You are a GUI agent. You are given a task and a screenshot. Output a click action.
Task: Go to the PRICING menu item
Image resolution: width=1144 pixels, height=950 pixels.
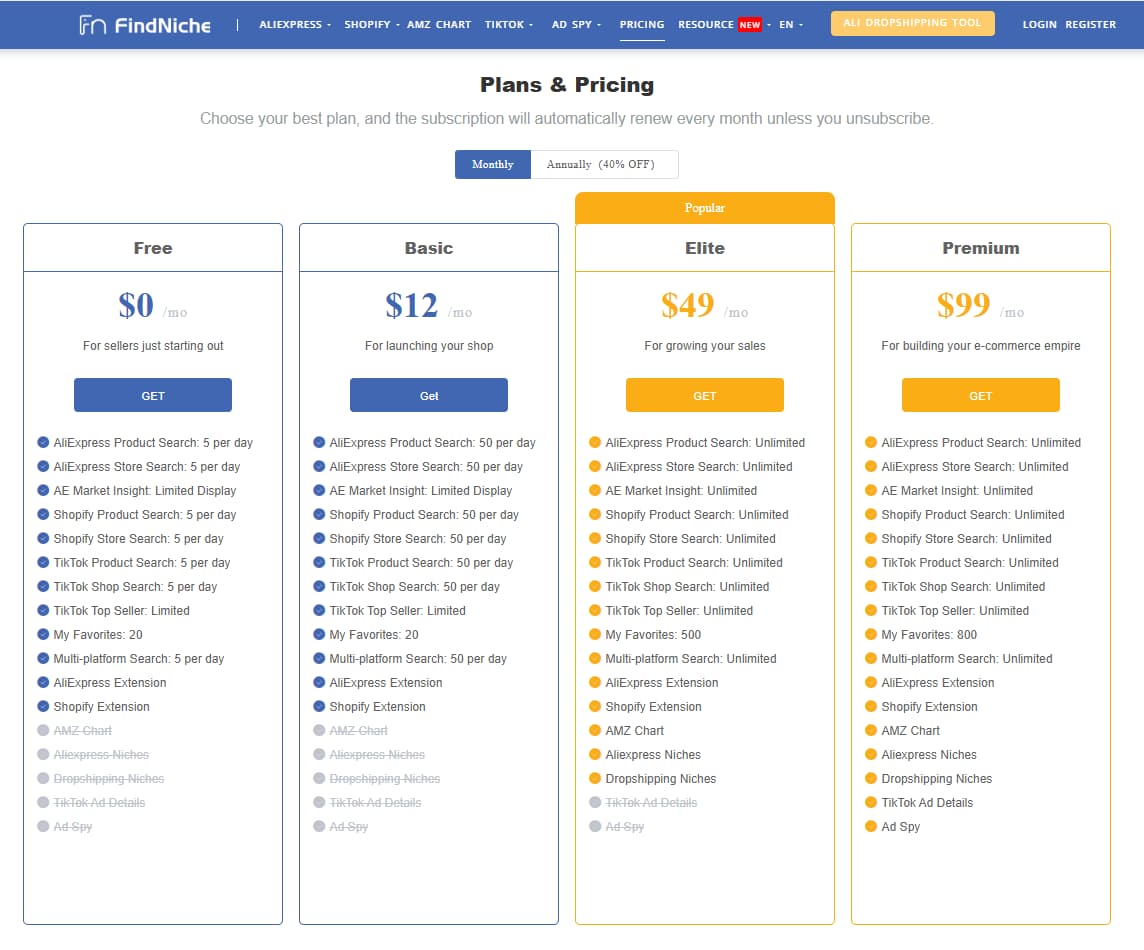(x=642, y=25)
